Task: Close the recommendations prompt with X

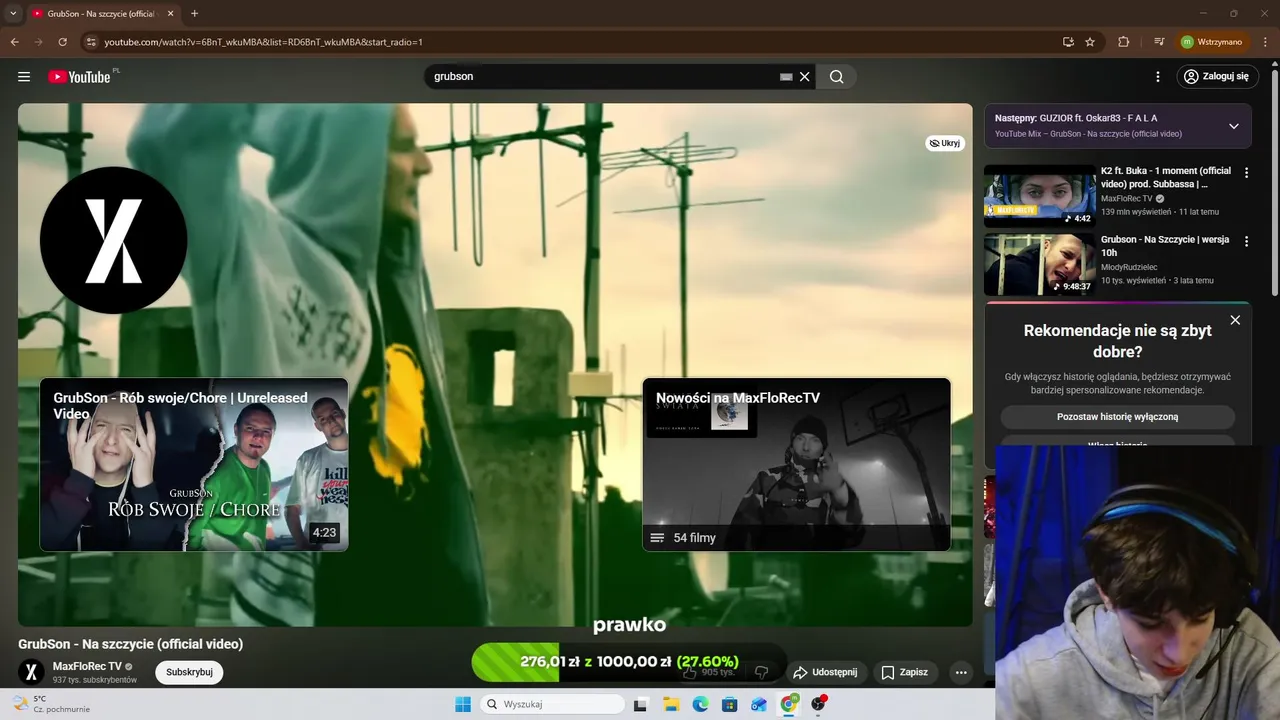Action: 1235,320
